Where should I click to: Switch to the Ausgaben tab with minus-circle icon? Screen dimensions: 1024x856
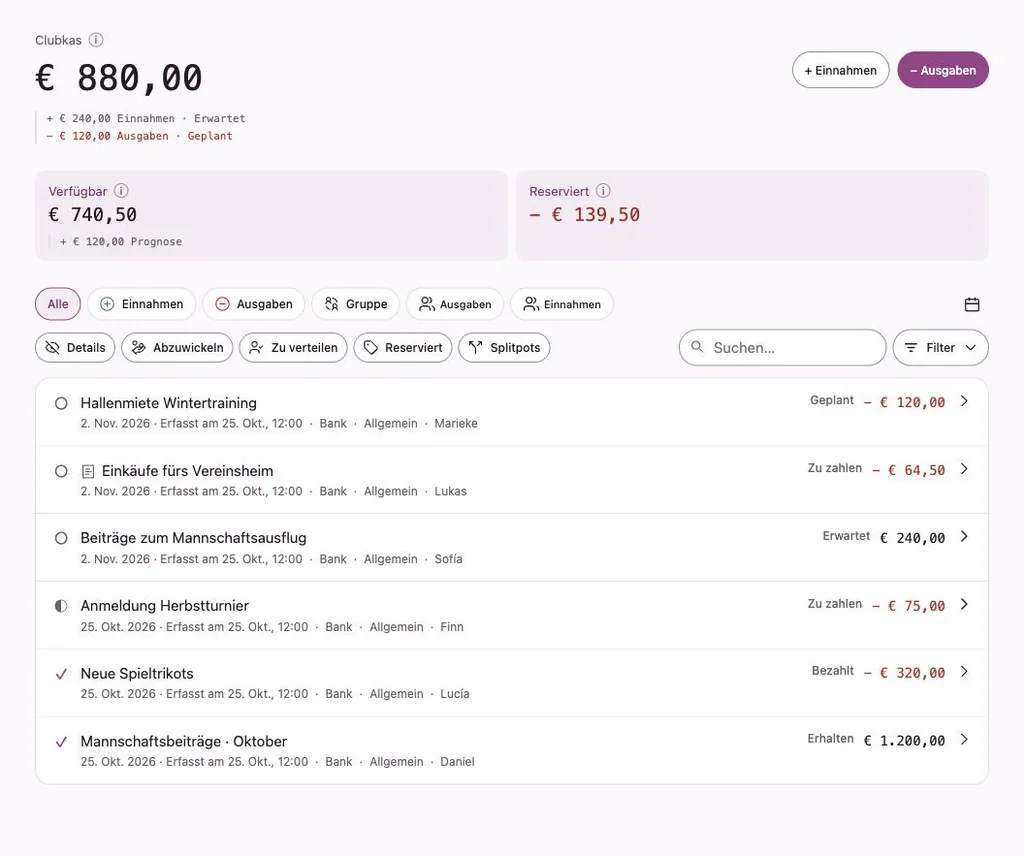point(254,304)
